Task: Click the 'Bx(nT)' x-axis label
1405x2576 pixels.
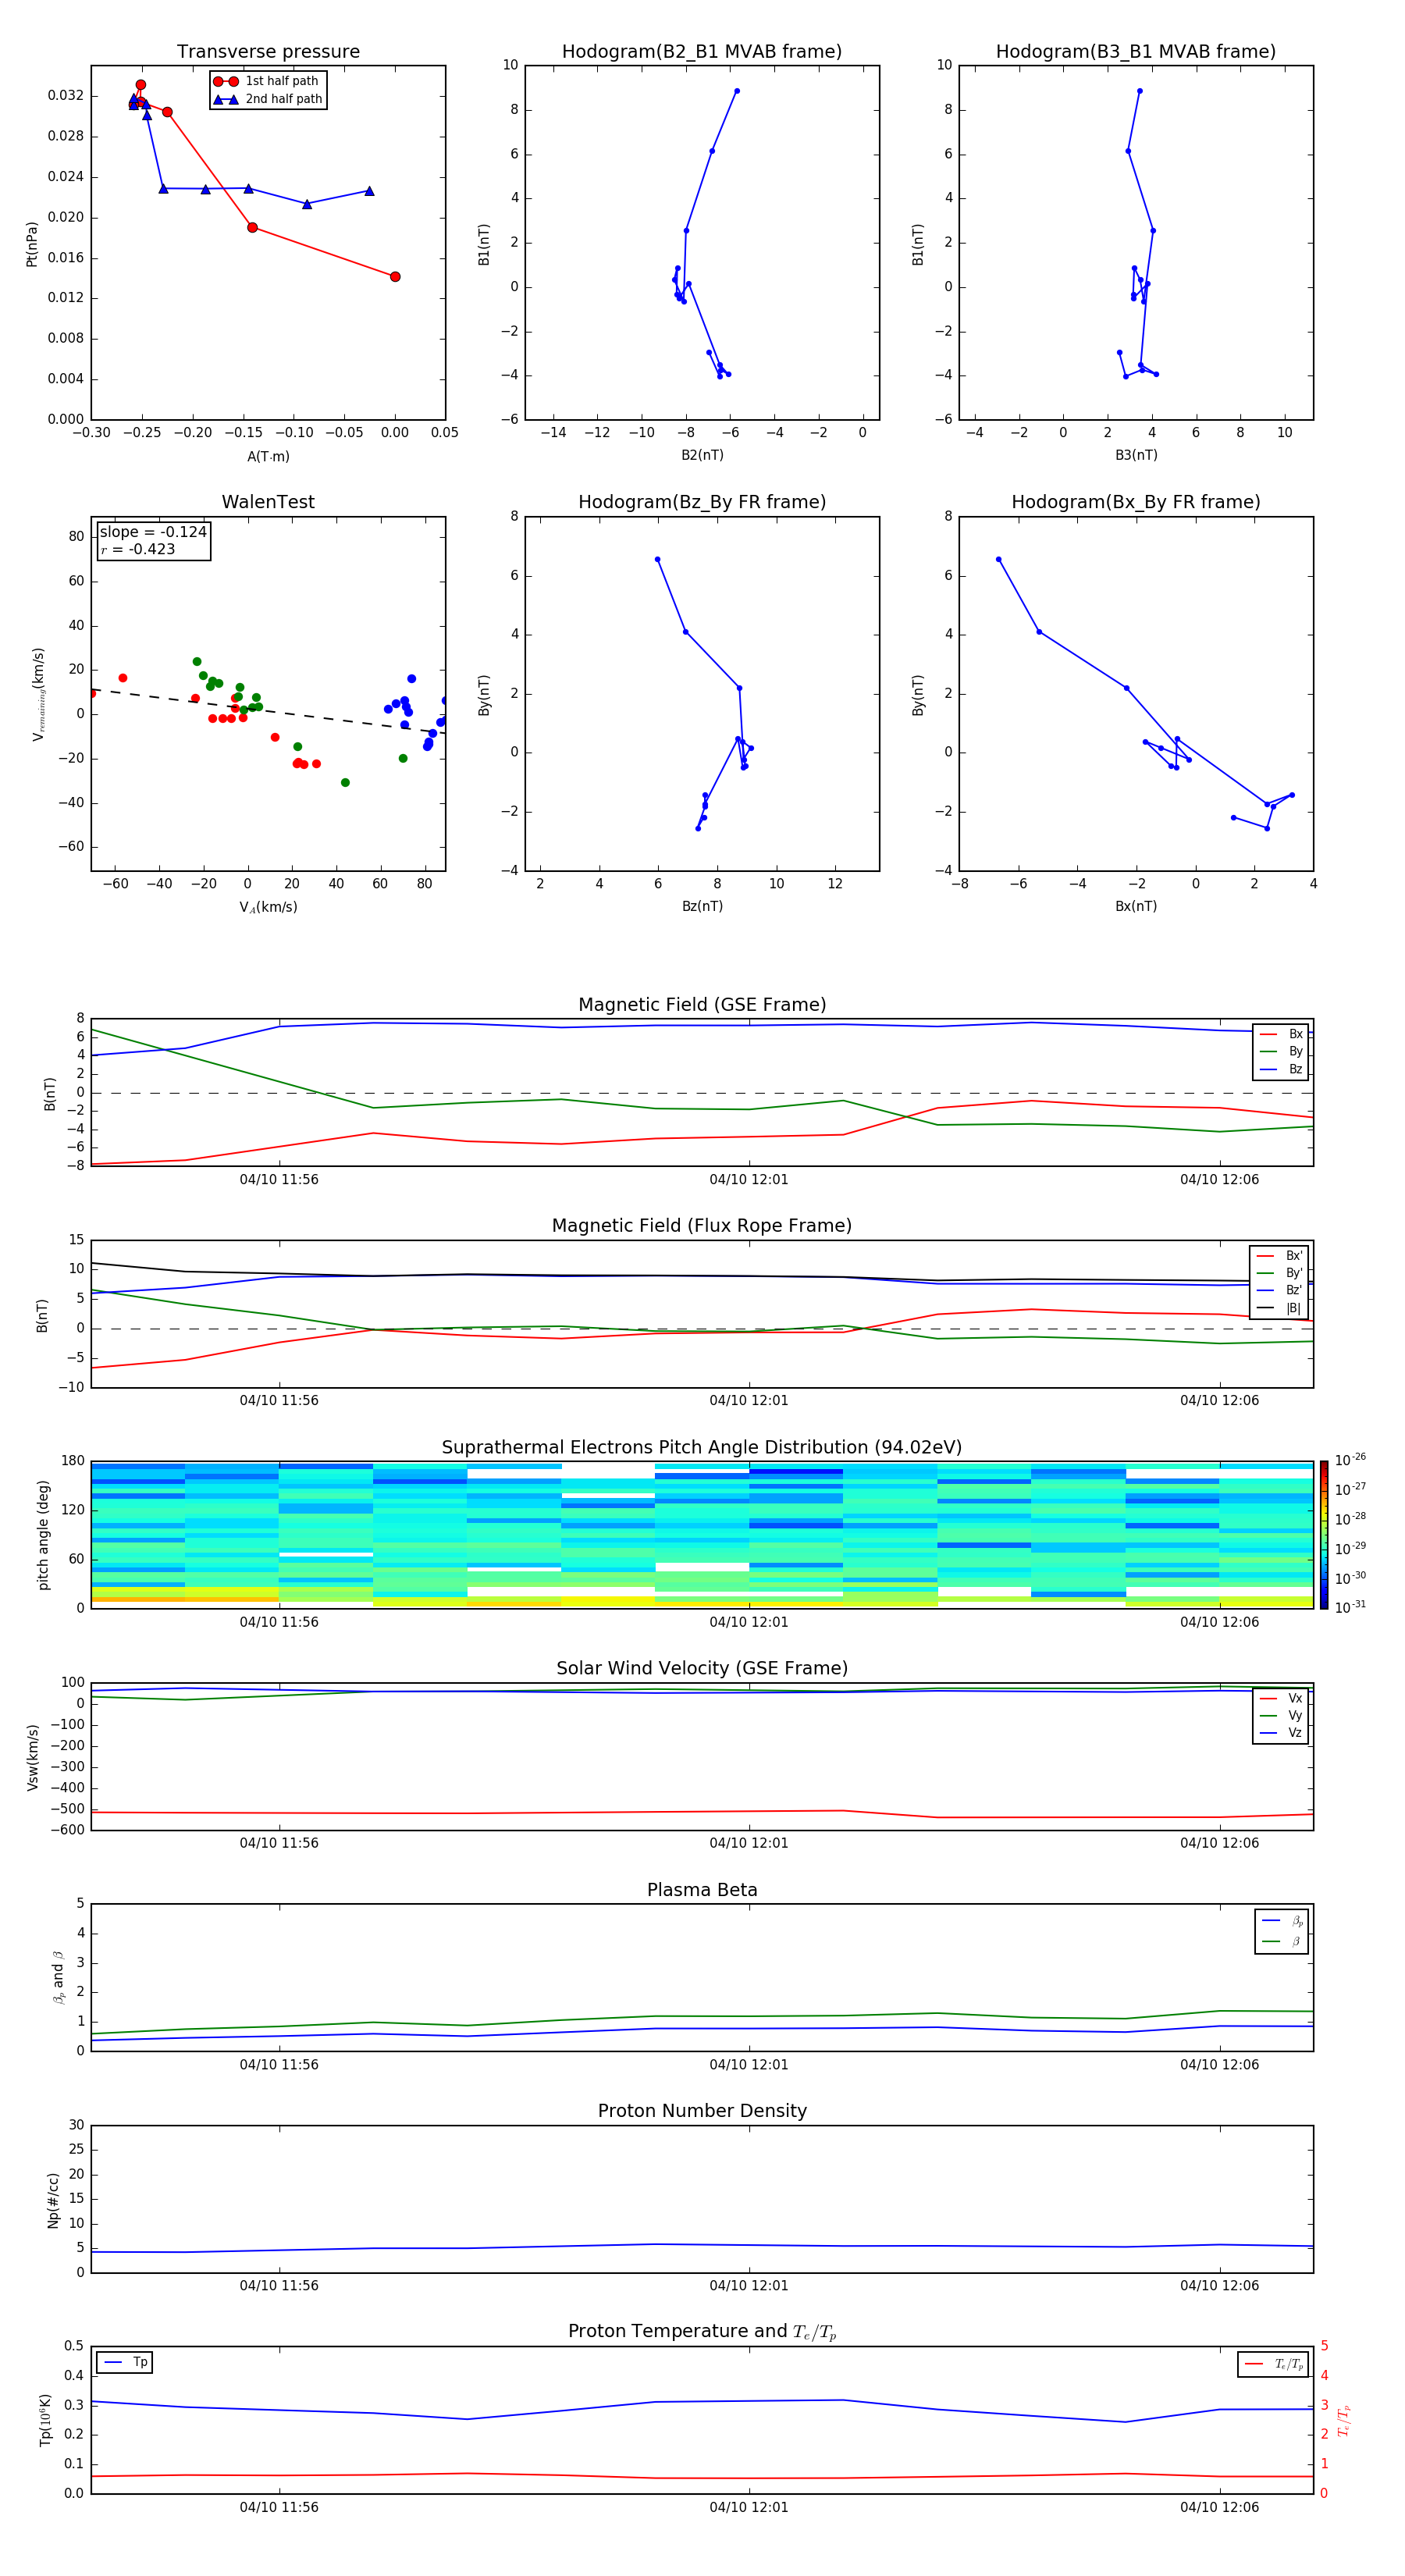Action: (x=1136, y=906)
